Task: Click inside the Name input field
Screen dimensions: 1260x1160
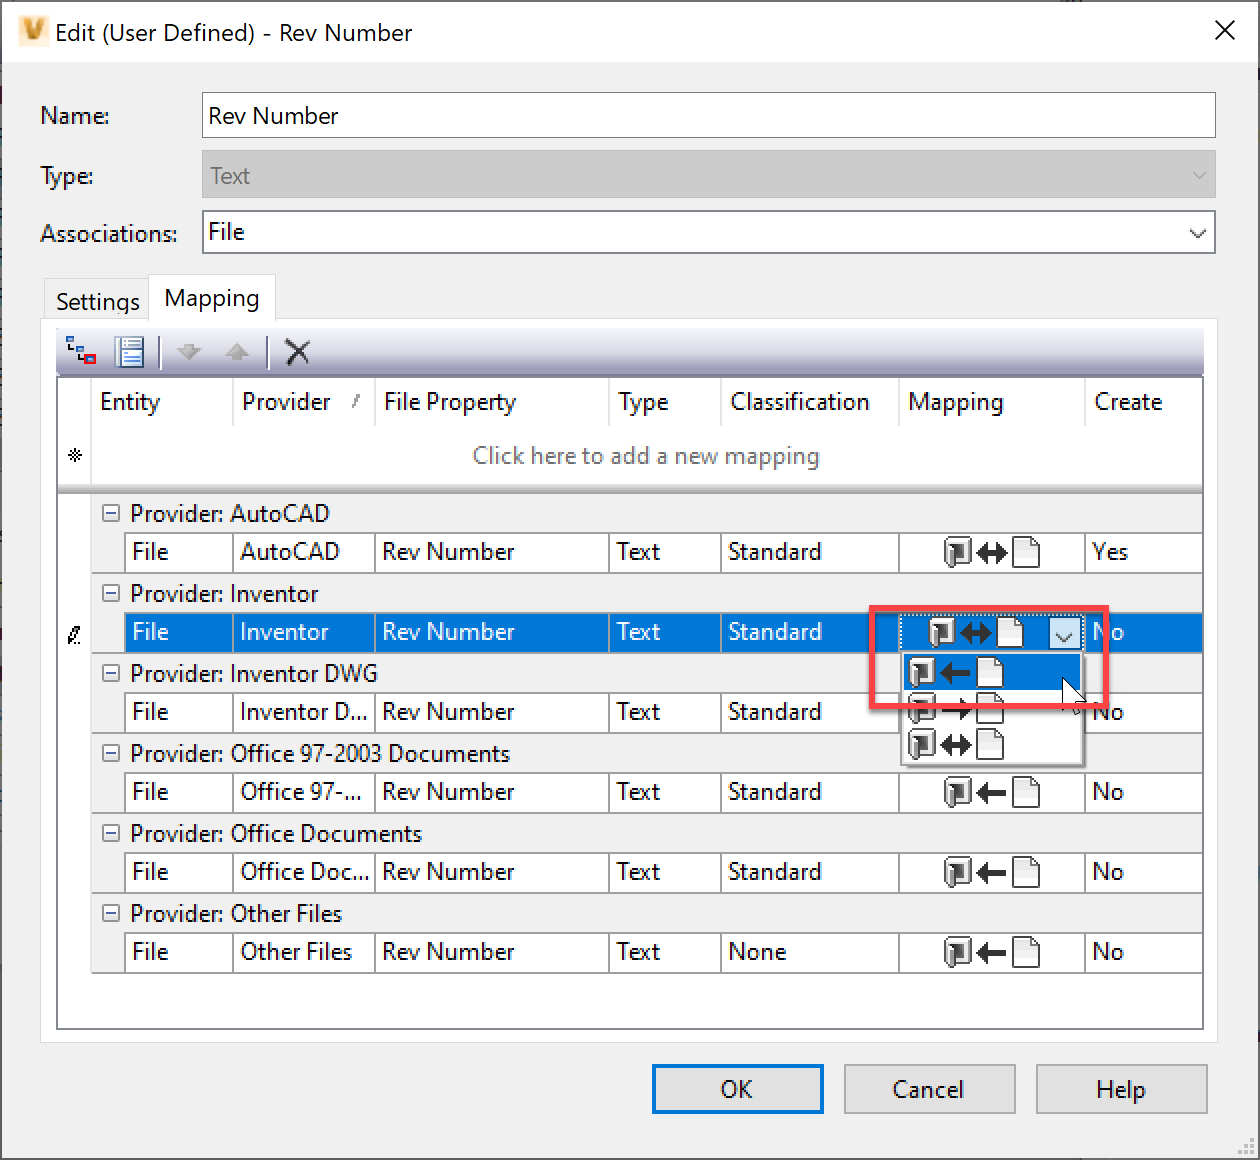Action: click(x=707, y=115)
